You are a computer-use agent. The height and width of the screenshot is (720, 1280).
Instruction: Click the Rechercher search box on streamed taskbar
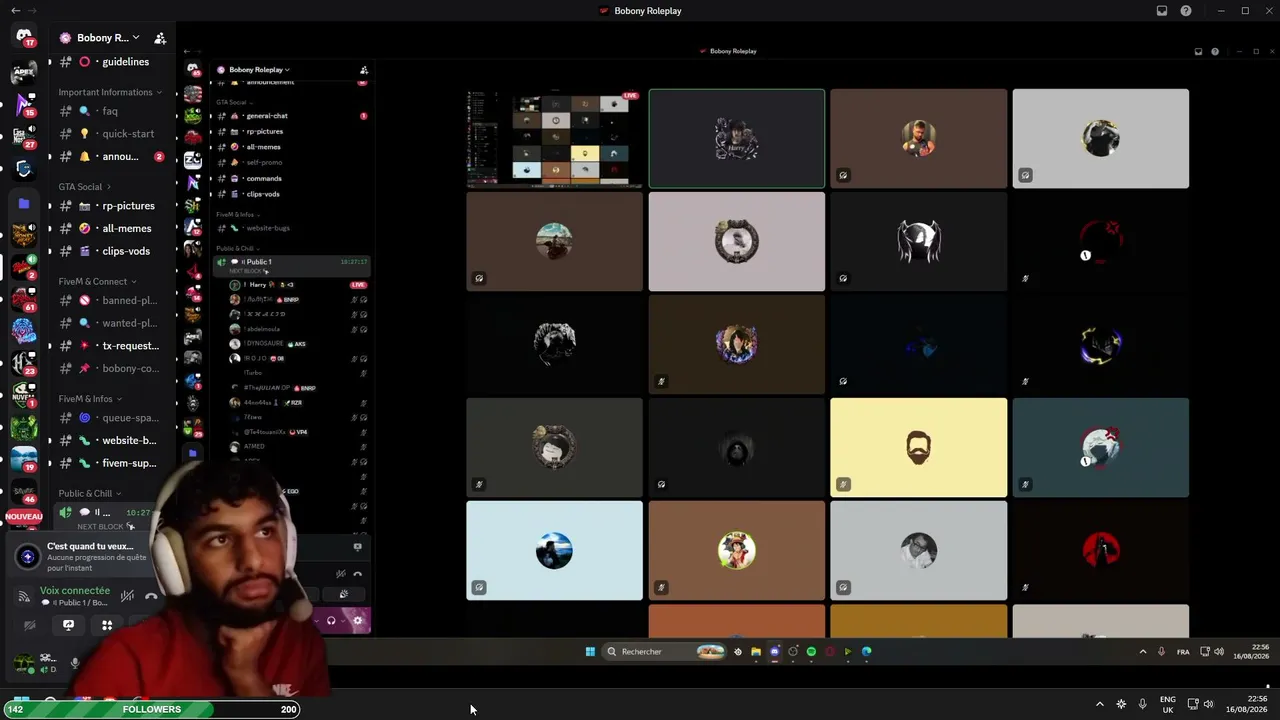(x=663, y=652)
